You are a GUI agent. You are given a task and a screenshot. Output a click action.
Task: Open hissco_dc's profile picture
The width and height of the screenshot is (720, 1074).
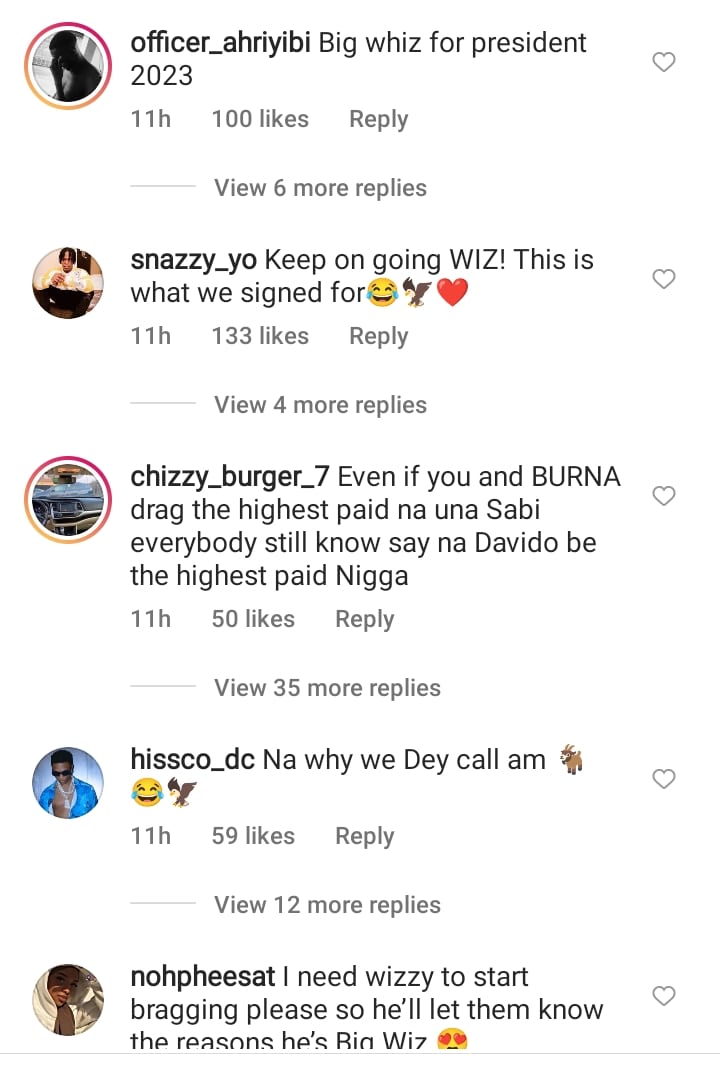point(68,783)
